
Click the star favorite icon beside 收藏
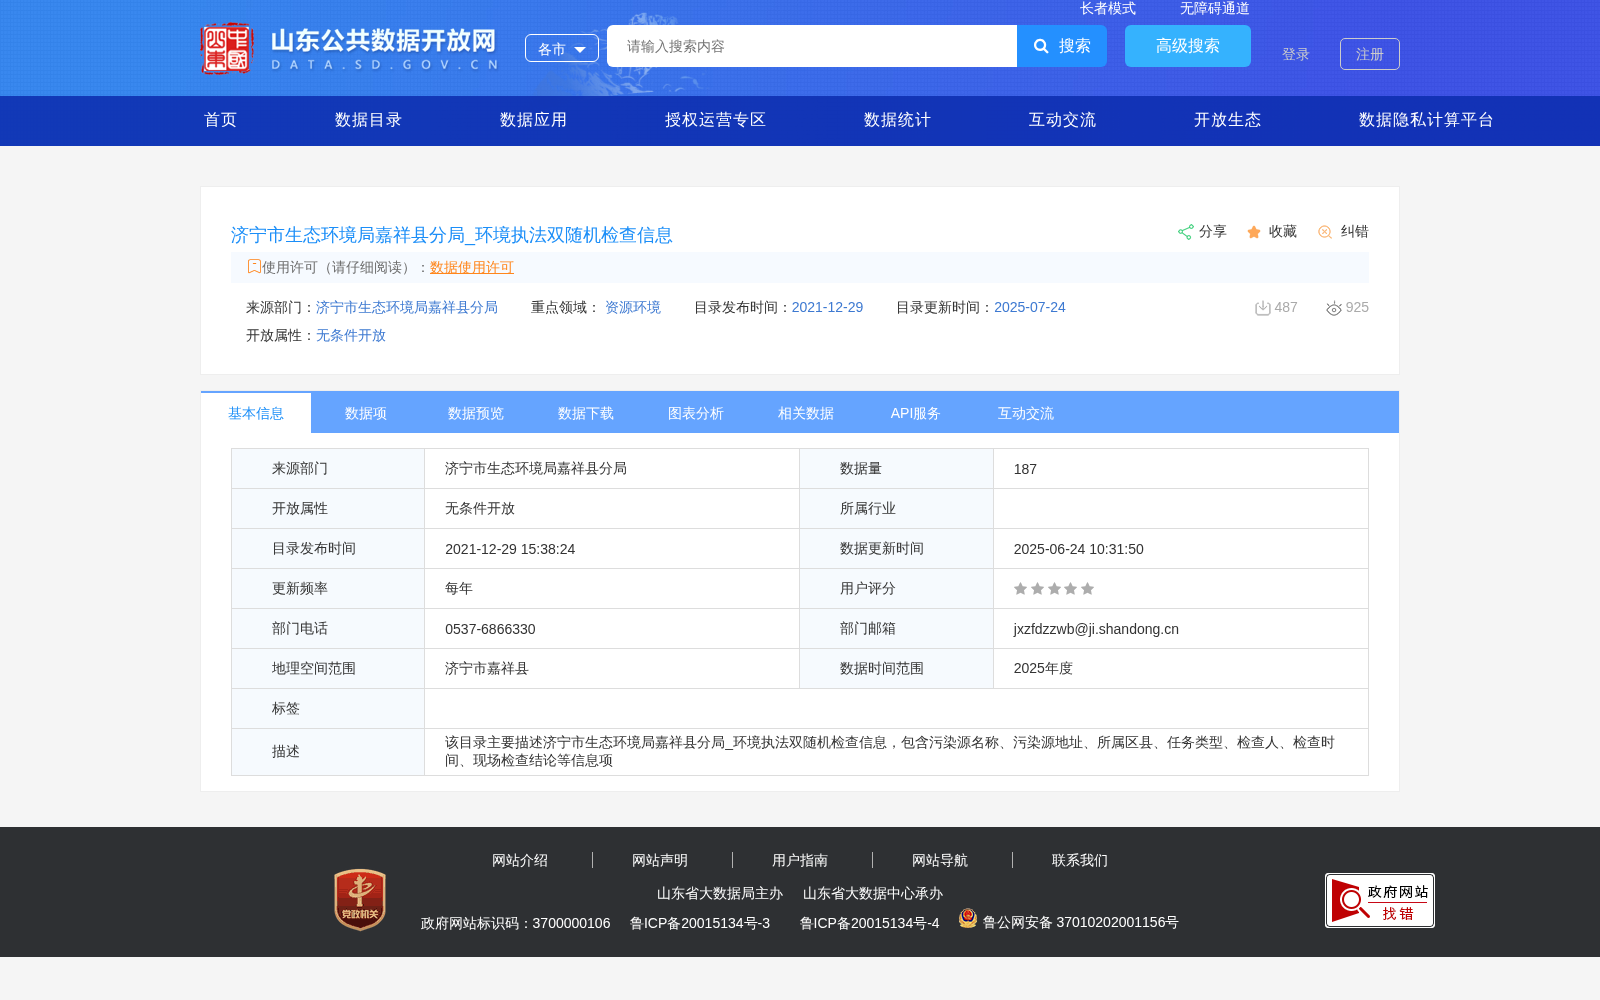click(1254, 232)
